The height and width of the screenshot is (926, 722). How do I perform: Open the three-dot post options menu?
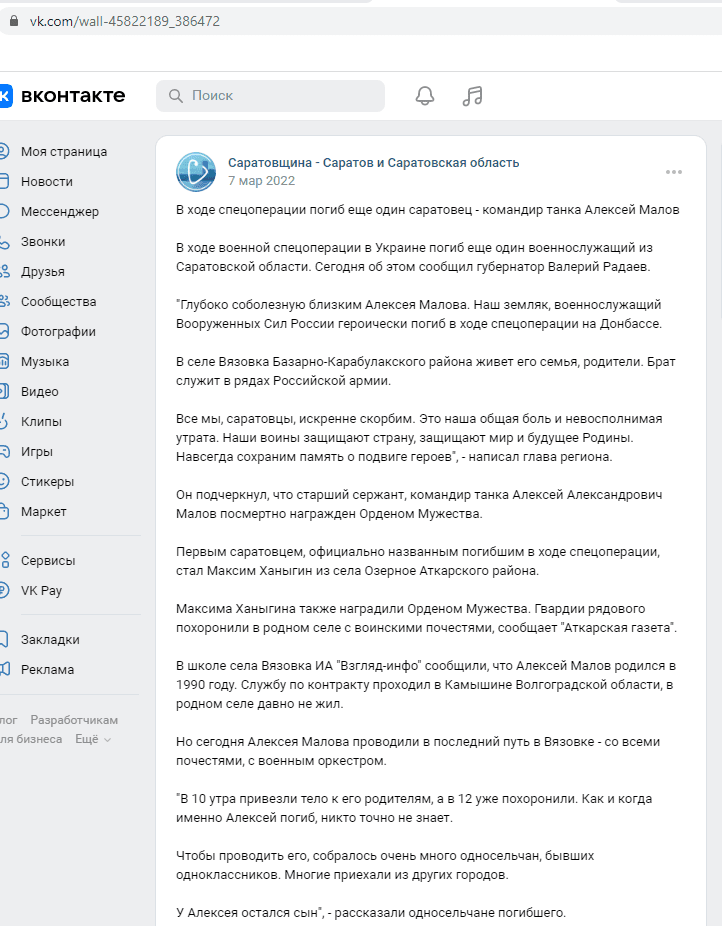pyautogui.click(x=674, y=172)
